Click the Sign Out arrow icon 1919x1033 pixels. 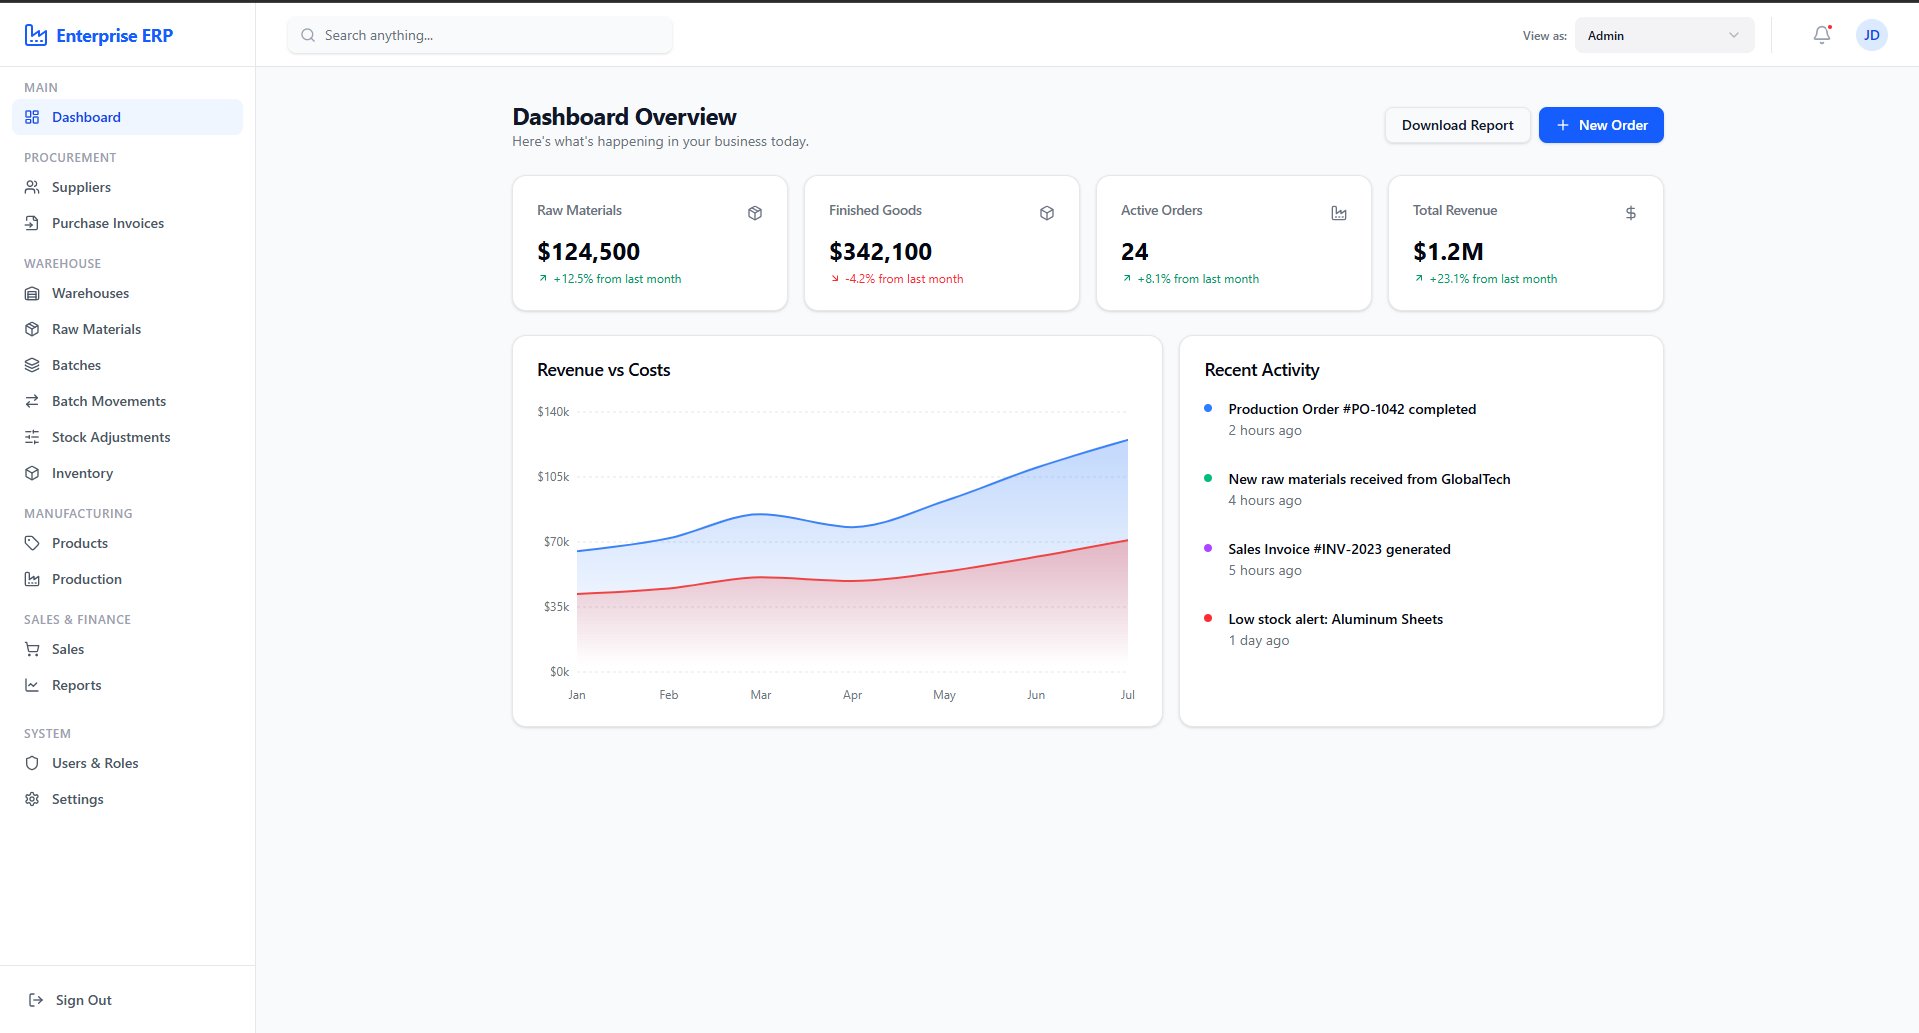coord(36,1000)
